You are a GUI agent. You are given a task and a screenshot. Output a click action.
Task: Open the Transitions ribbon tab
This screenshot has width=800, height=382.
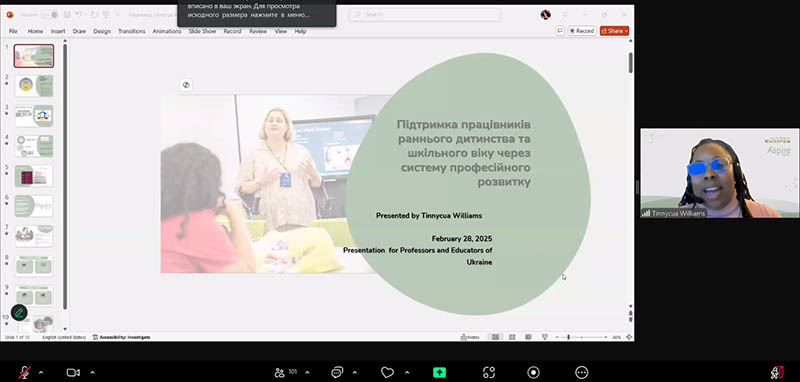point(132,31)
